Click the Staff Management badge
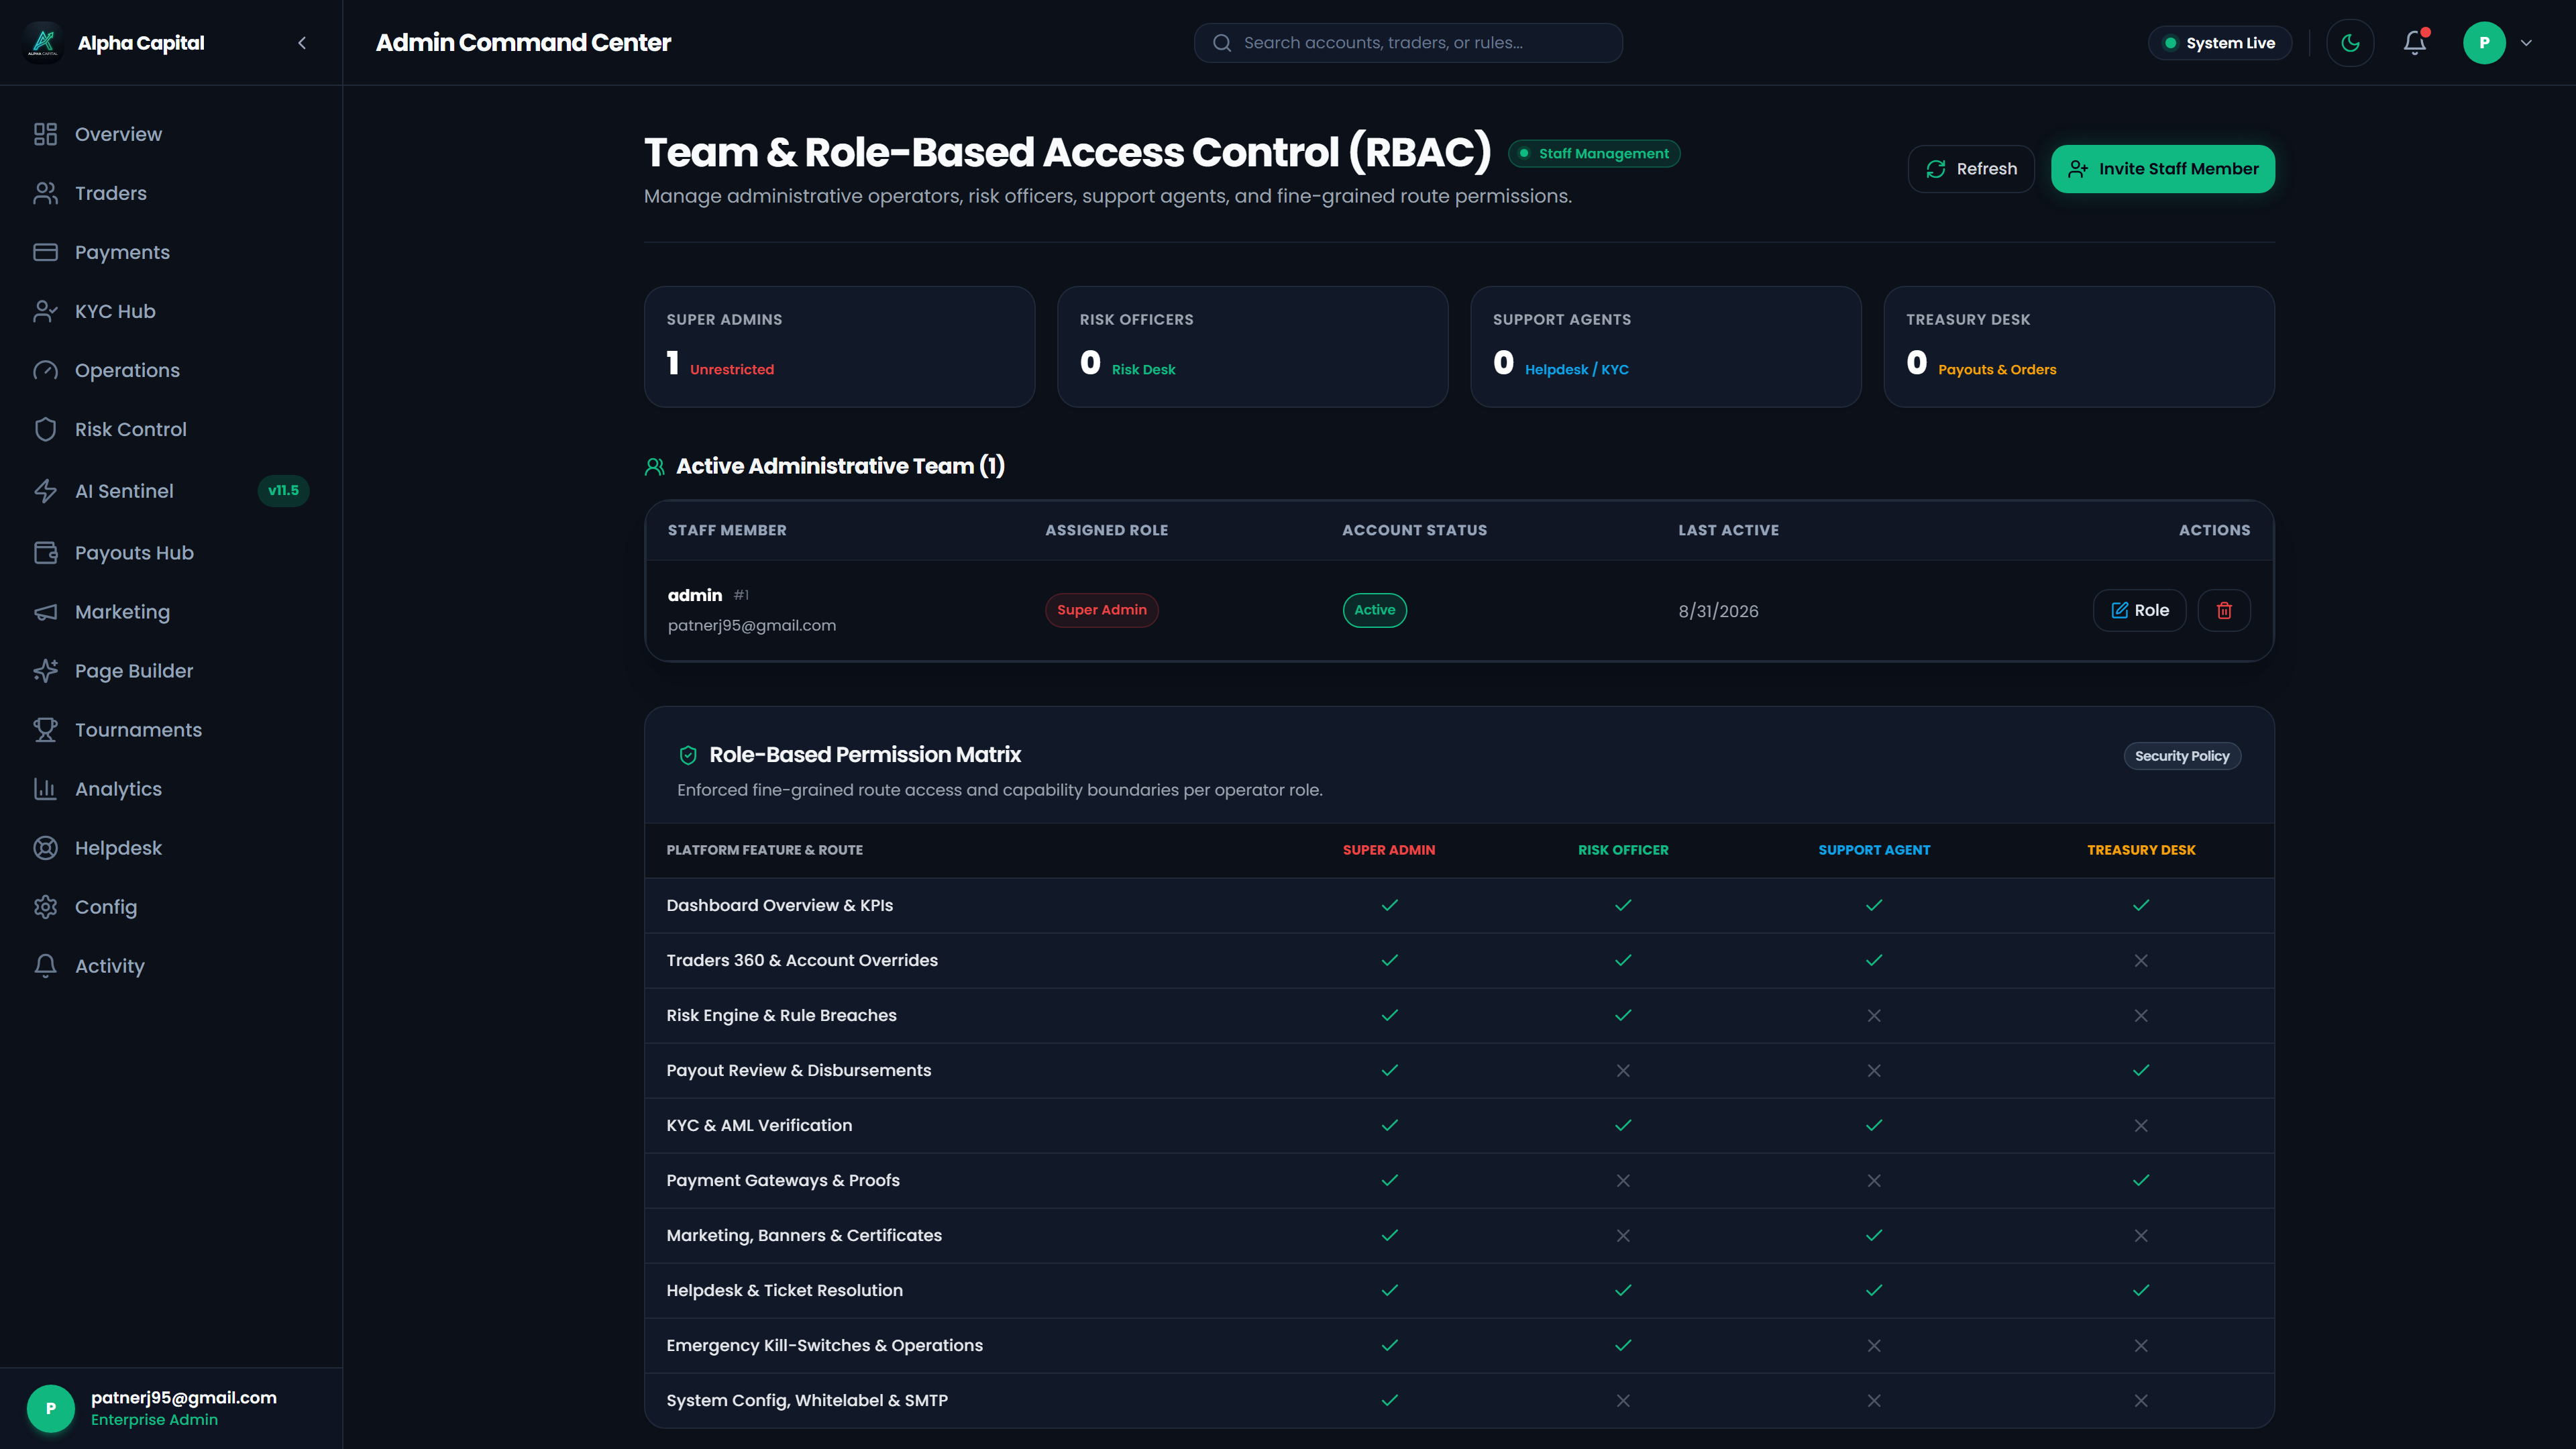Viewport: 2576px width, 1449px height. point(1594,153)
